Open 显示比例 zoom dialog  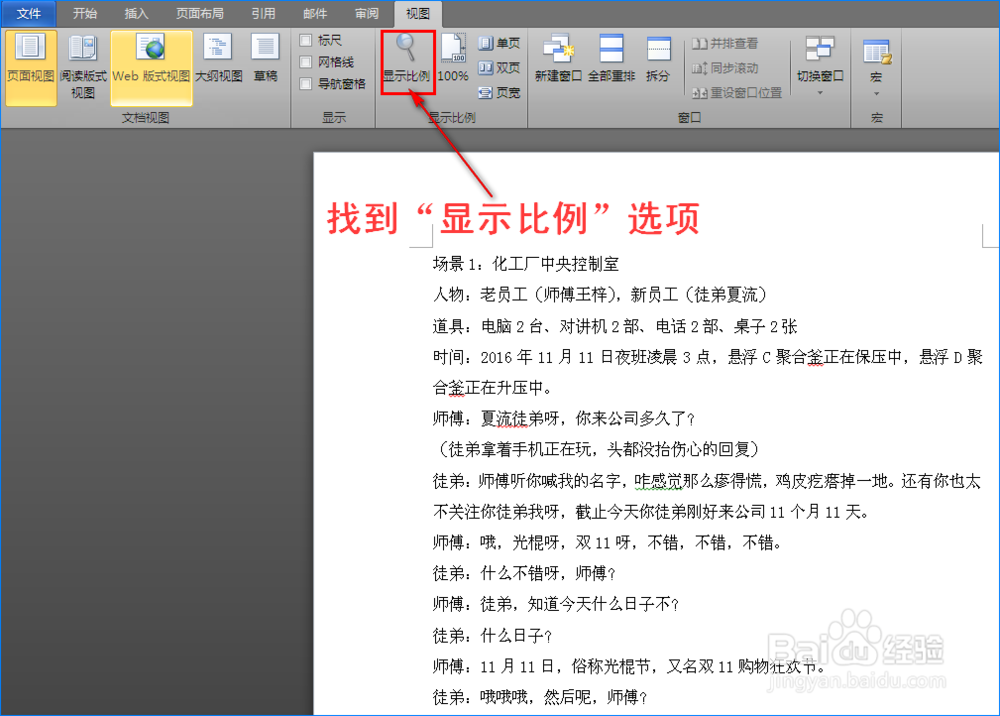click(407, 62)
